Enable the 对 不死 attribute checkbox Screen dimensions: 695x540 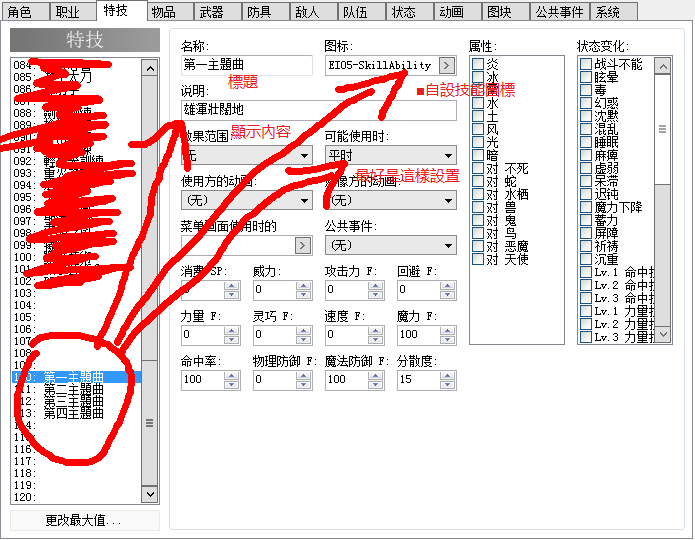478,168
